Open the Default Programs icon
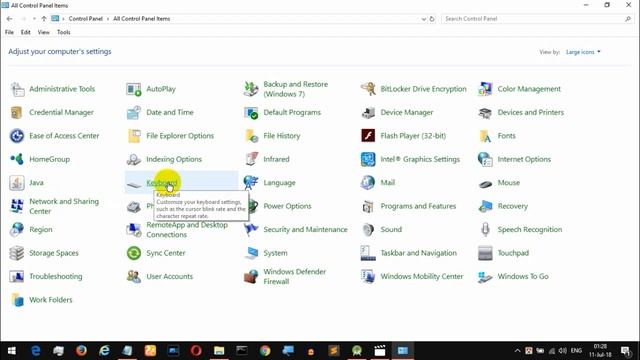This screenshot has height=360, width=640. tap(251, 112)
